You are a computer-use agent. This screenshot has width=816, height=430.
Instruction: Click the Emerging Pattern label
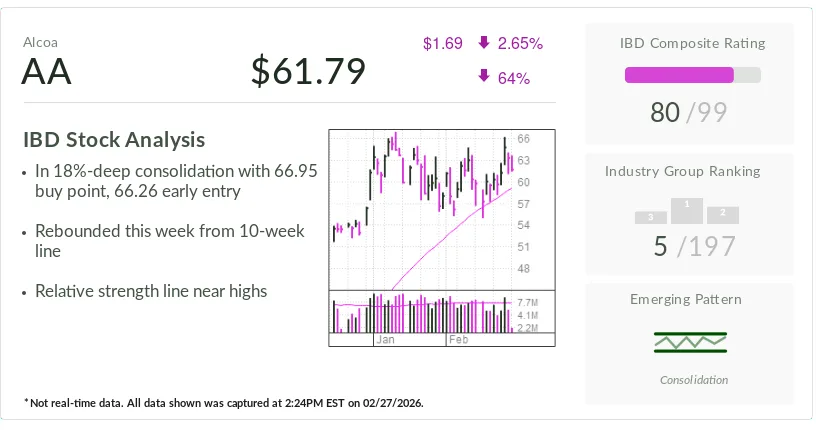click(x=686, y=299)
